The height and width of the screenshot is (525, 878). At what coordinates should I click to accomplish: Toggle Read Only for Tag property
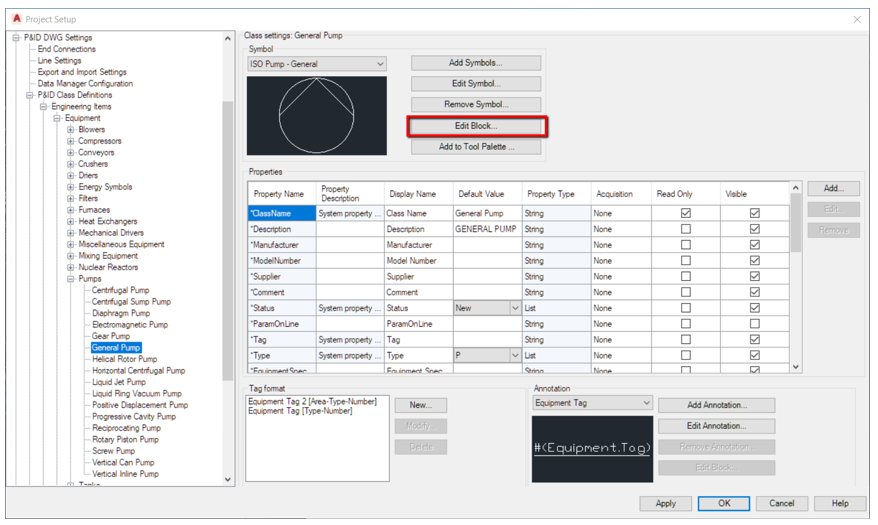click(x=685, y=339)
